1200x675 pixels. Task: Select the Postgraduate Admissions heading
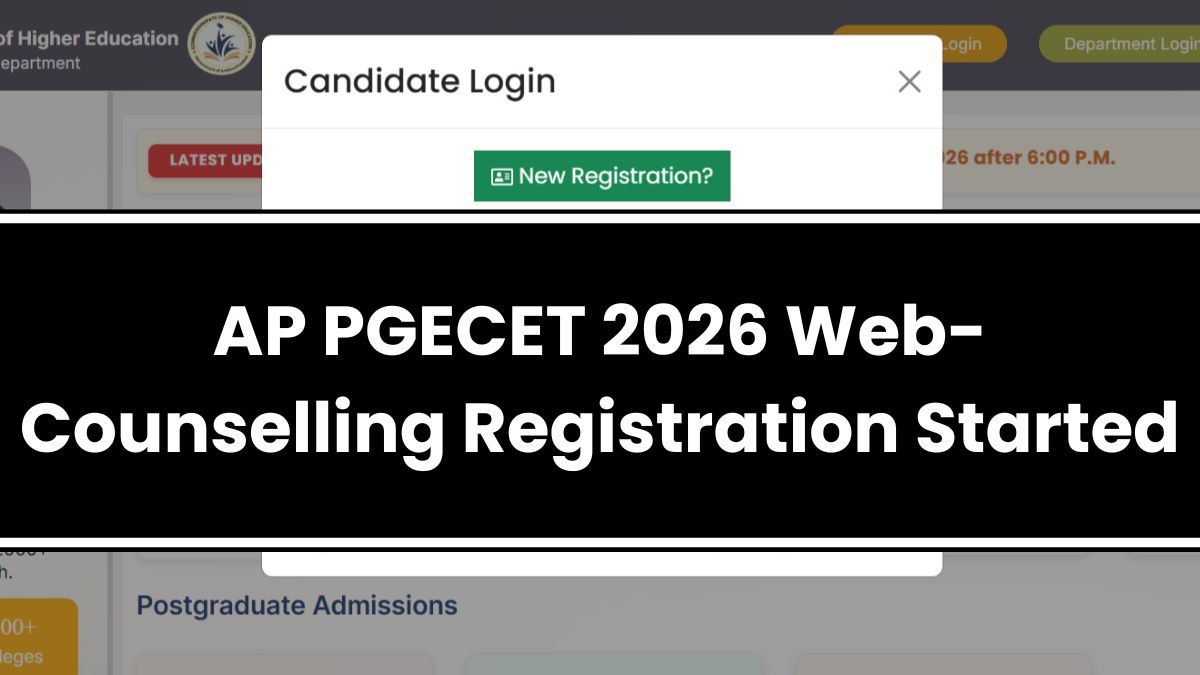point(297,605)
